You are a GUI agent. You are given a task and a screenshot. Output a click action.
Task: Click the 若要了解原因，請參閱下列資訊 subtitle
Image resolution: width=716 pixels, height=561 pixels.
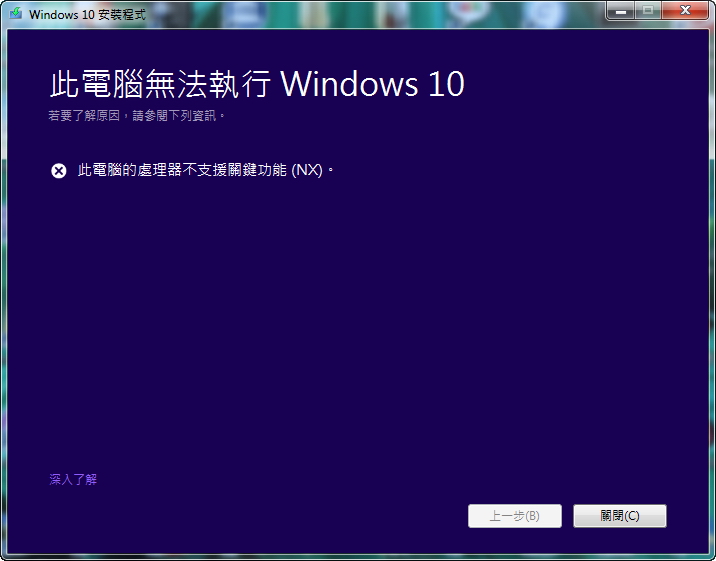137,115
